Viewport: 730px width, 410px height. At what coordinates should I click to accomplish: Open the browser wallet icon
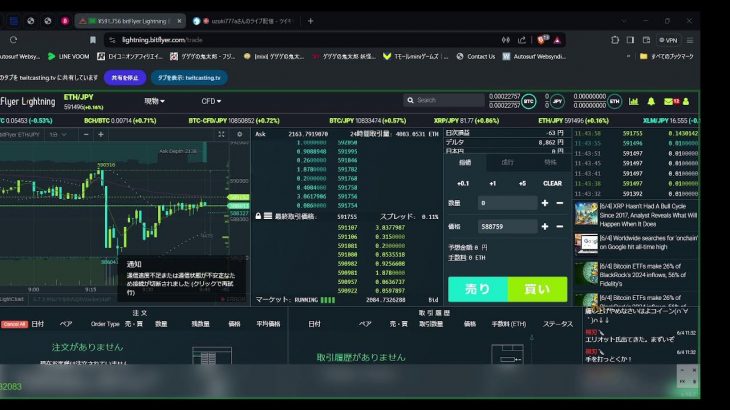pyautogui.click(x=646, y=40)
